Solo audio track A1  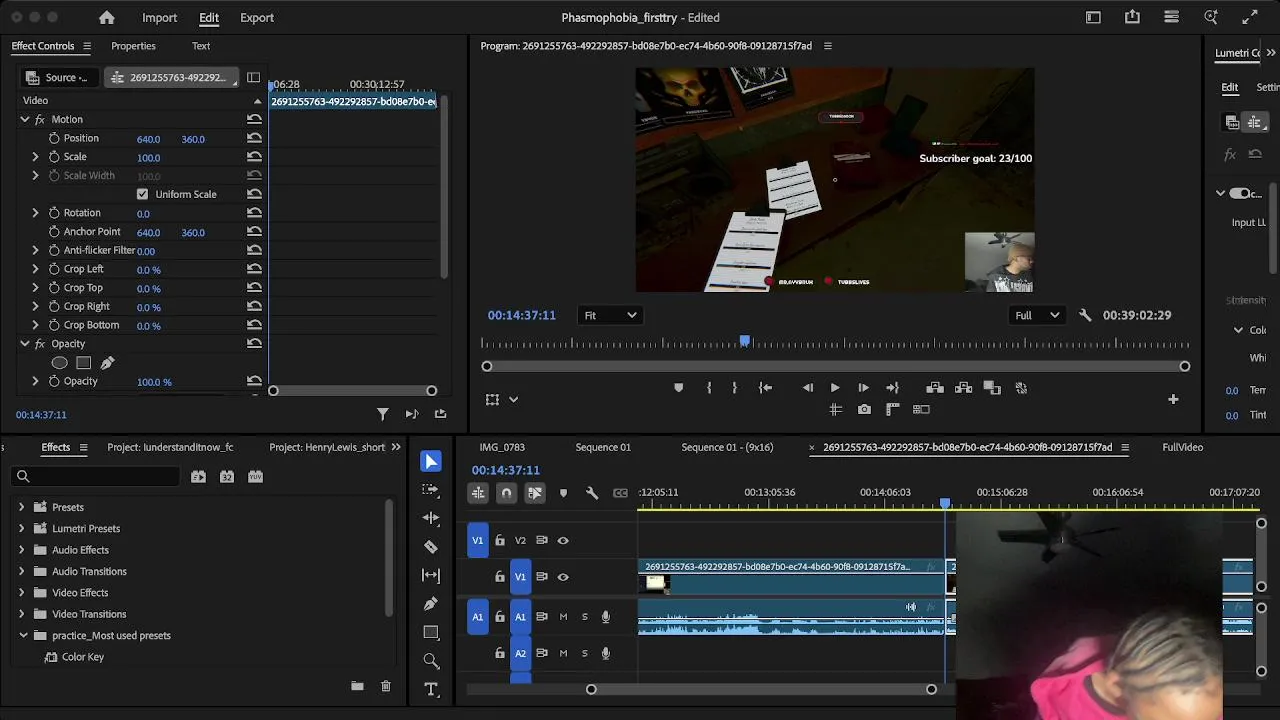tap(584, 617)
